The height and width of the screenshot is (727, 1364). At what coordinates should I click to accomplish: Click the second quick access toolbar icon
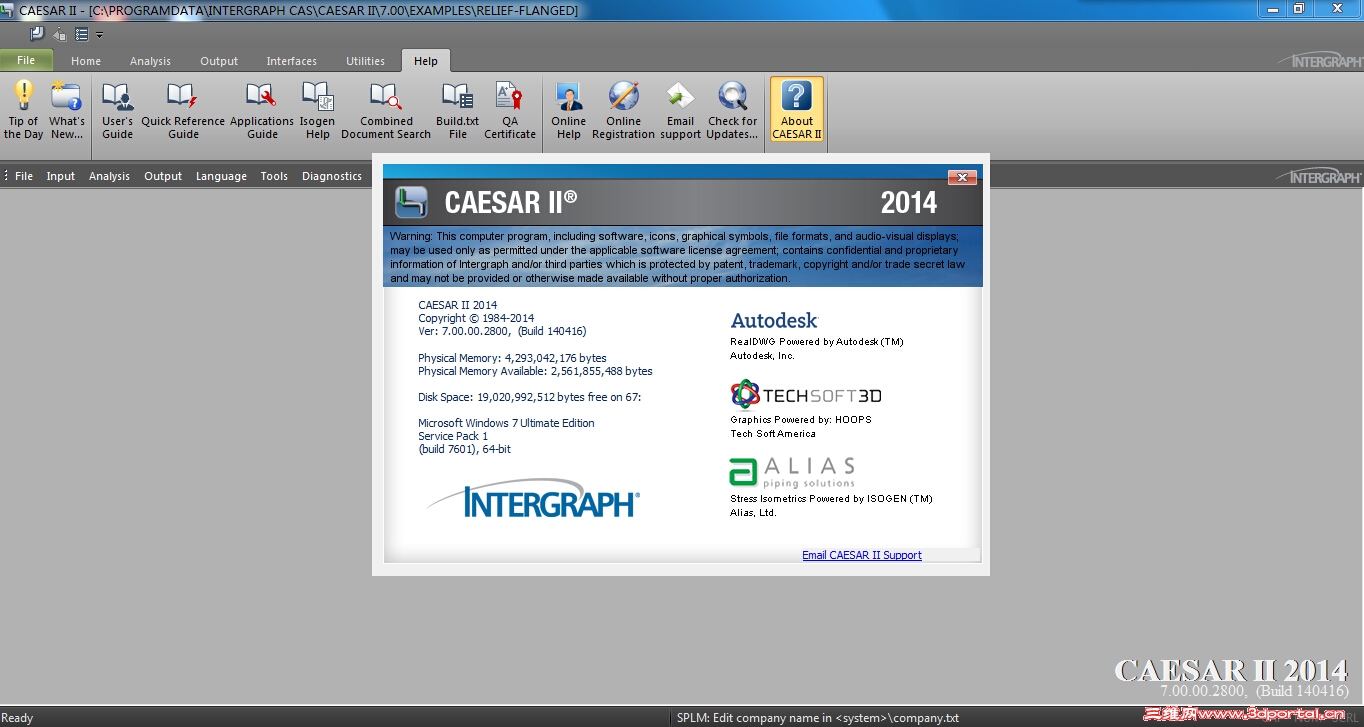pos(59,34)
